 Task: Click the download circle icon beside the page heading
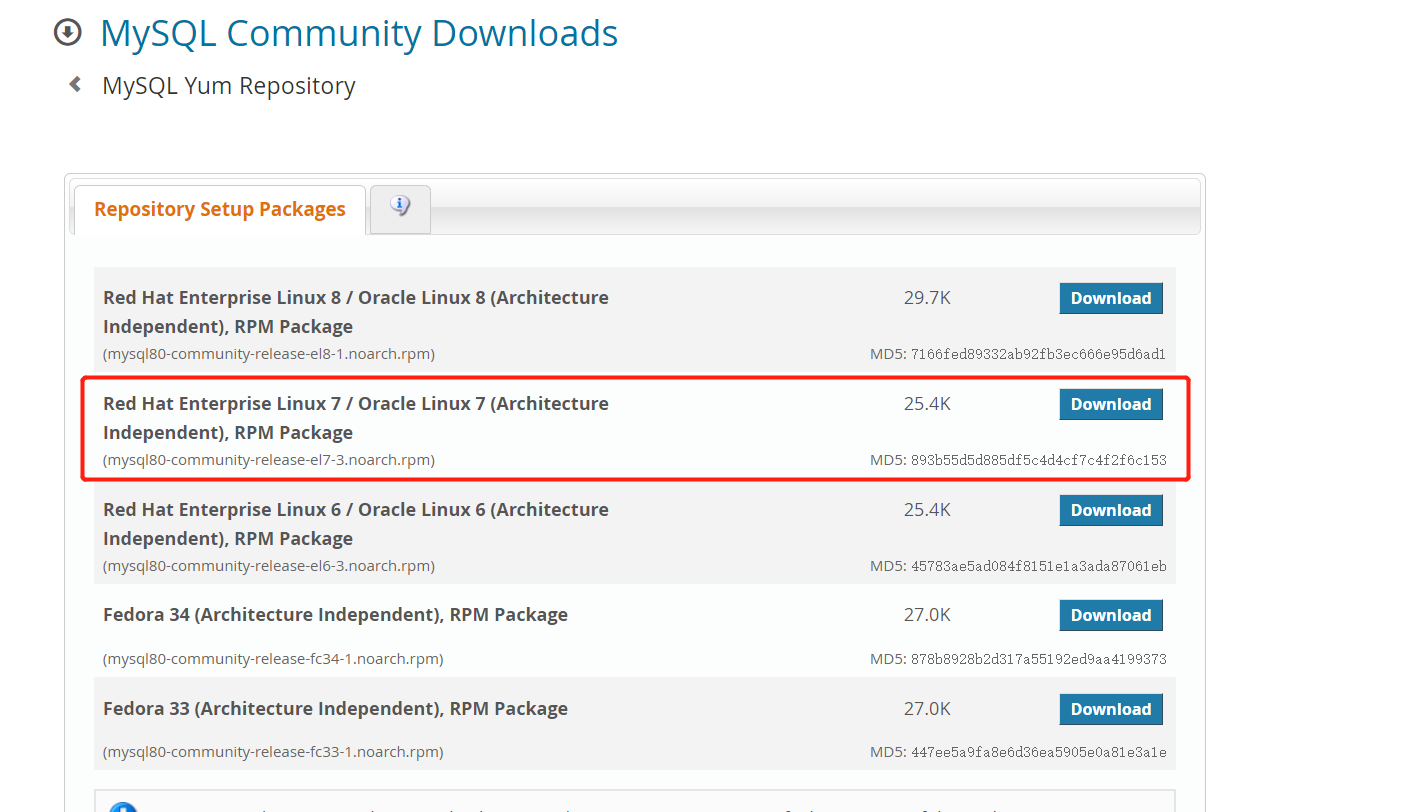(67, 33)
